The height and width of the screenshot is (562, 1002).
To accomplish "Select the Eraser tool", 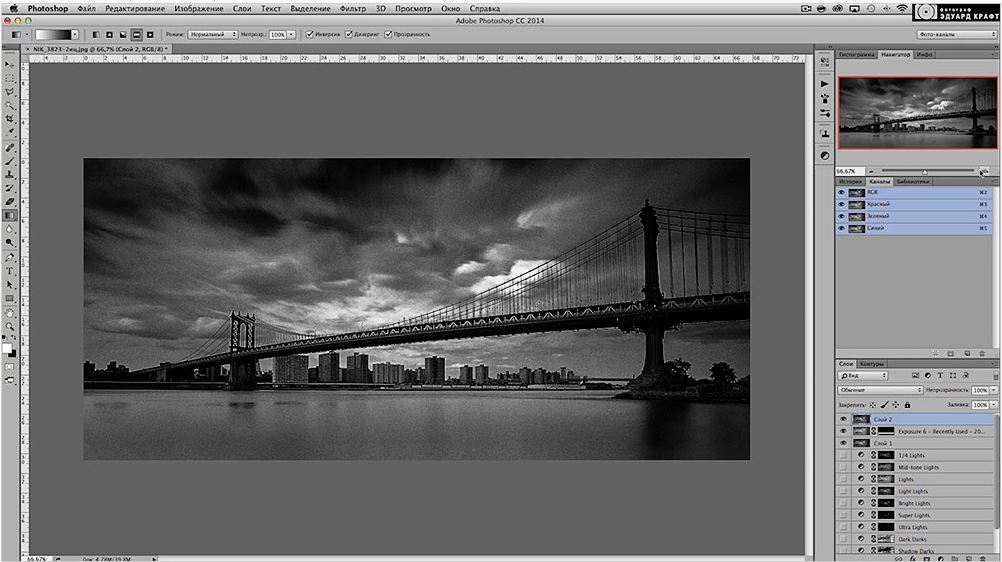I will (x=10, y=201).
